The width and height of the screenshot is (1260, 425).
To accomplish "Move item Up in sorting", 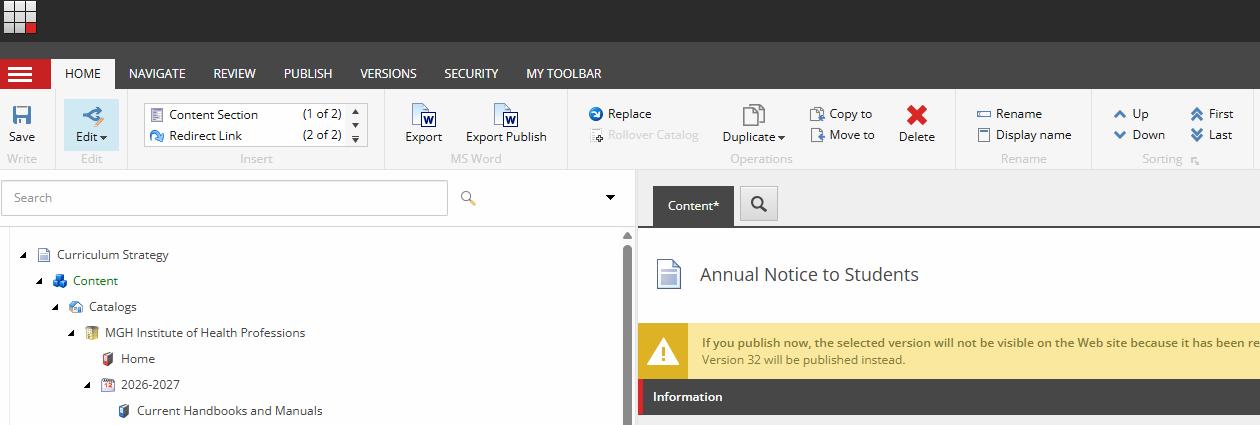I will click(1131, 114).
